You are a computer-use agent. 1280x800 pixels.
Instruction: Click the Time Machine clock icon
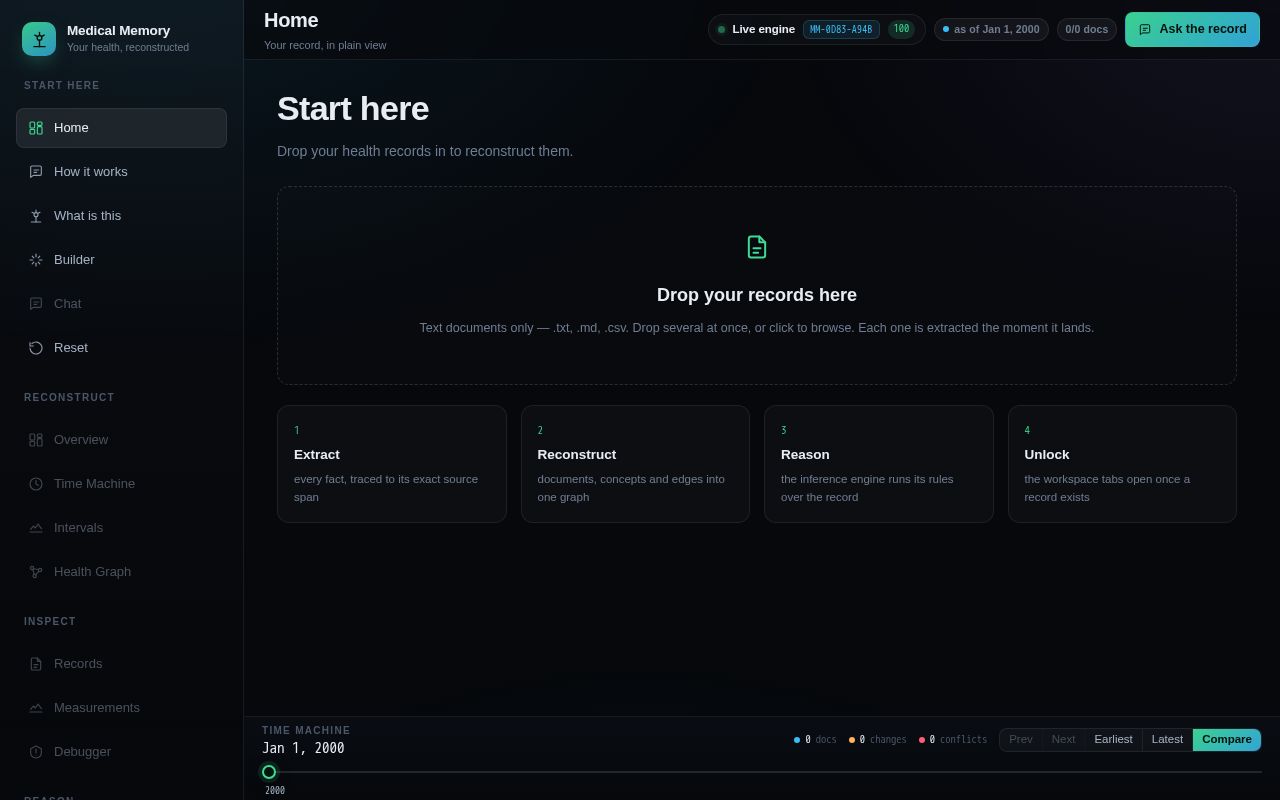point(36,484)
